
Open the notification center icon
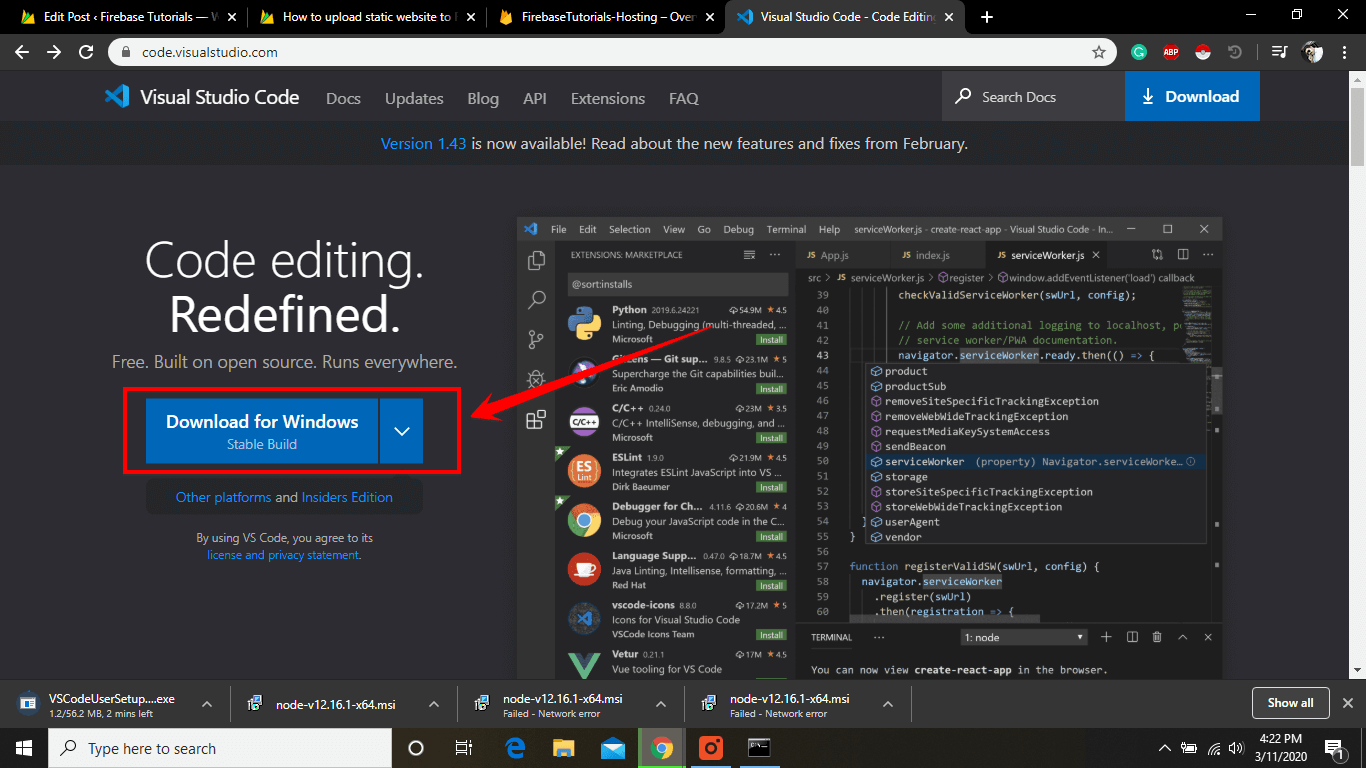click(x=1334, y=748)
